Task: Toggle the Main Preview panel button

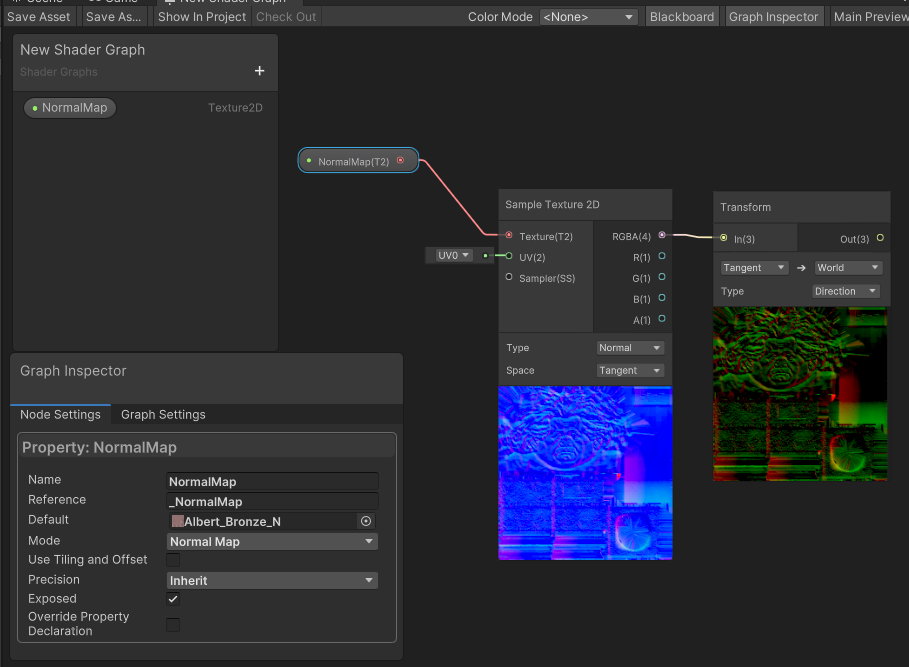Action: coord(870,17)
